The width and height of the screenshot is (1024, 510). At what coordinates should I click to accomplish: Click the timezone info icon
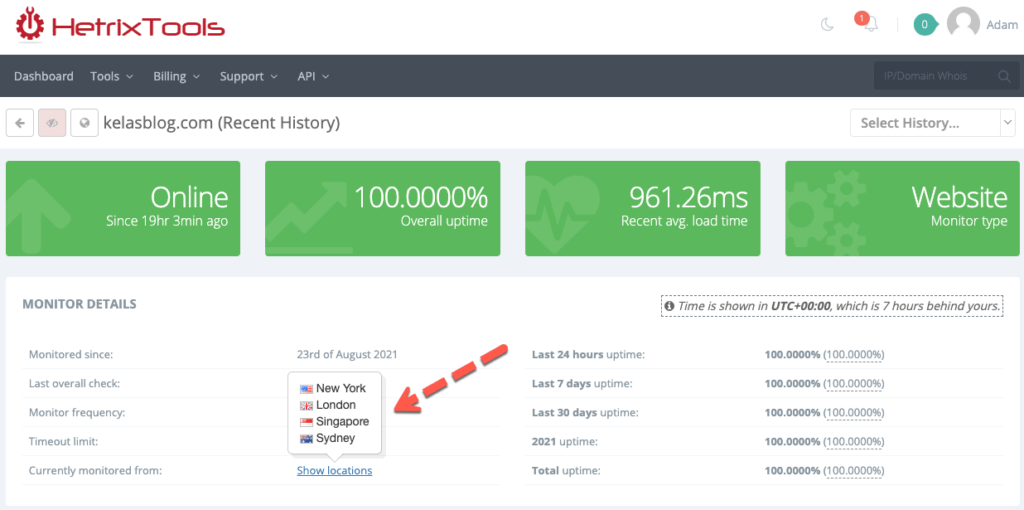[669, 306]
